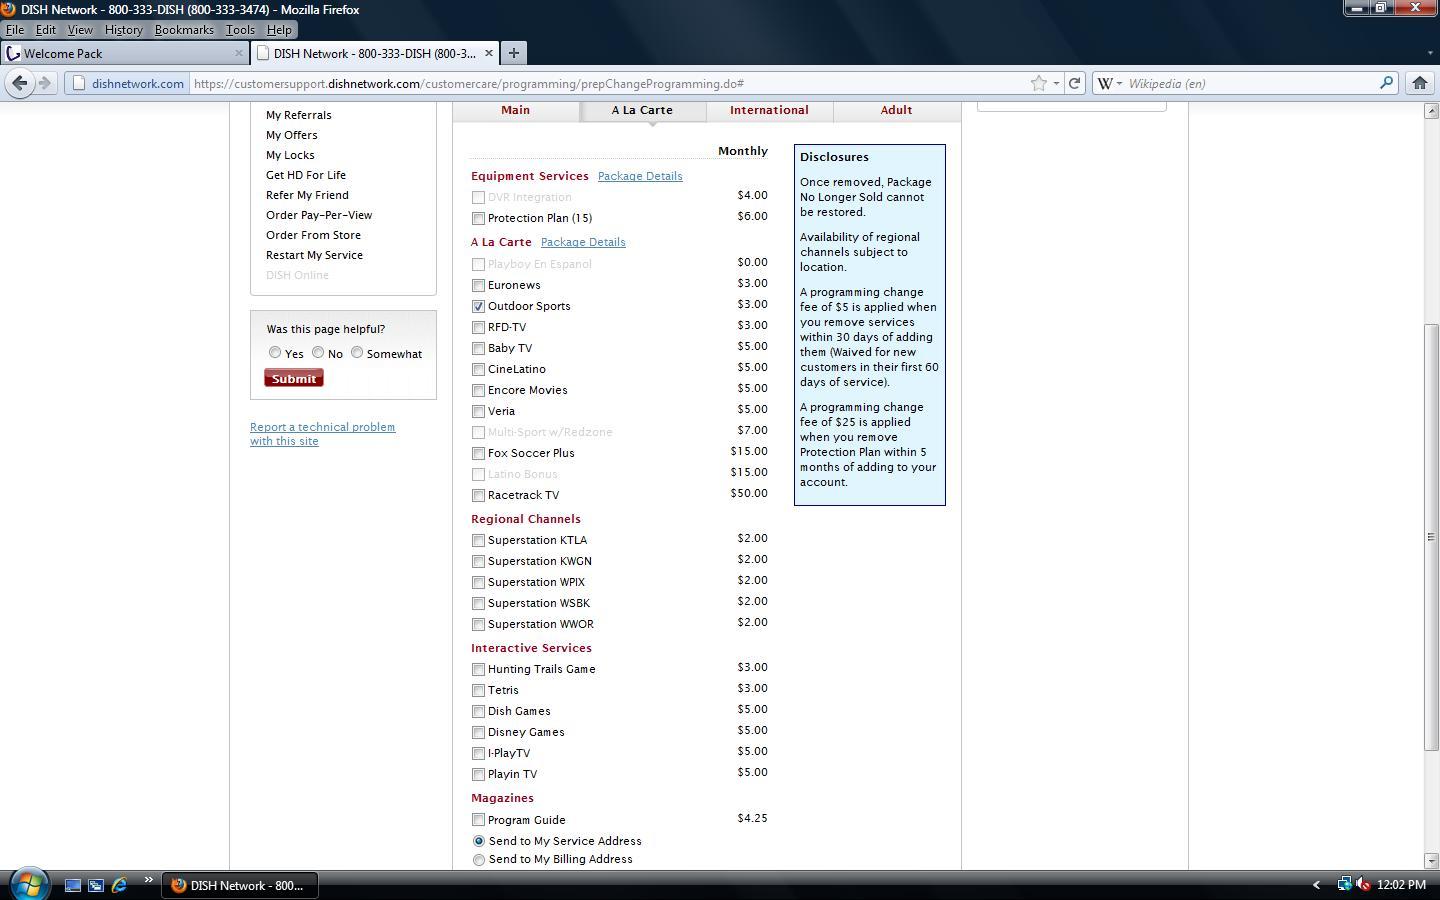Go back with the browser back arrow
This screenshot has width=1440, height=900.
(x=19, y=83)
